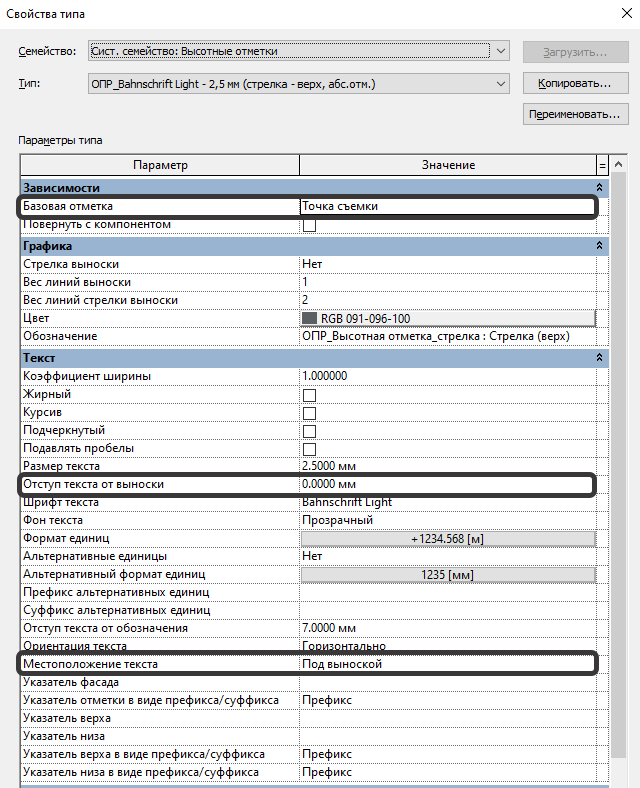Viewport: 640px width, 788px height.
Task: Open Формат единиц +1234.568 [м] button
Action: (448, 539)
